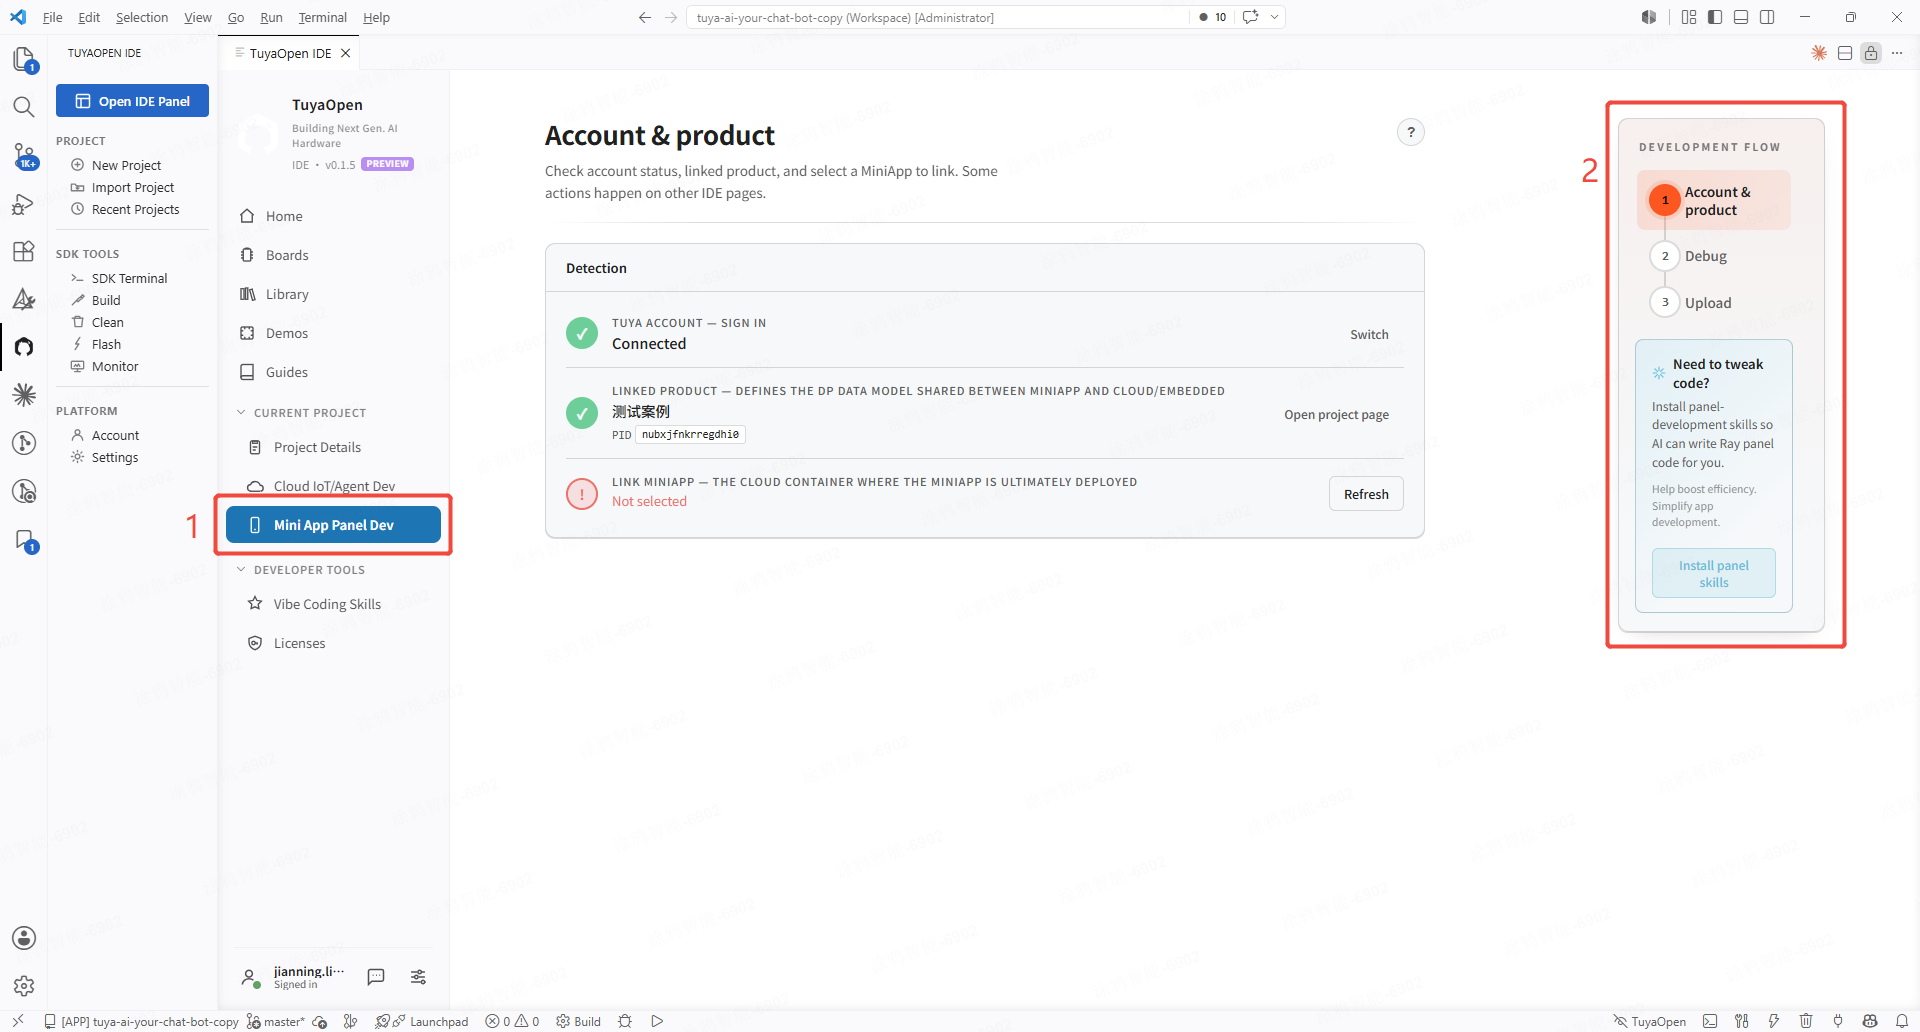Open the Explorer view in activity bar
Screen dimensions: 1920x1032
24,60
